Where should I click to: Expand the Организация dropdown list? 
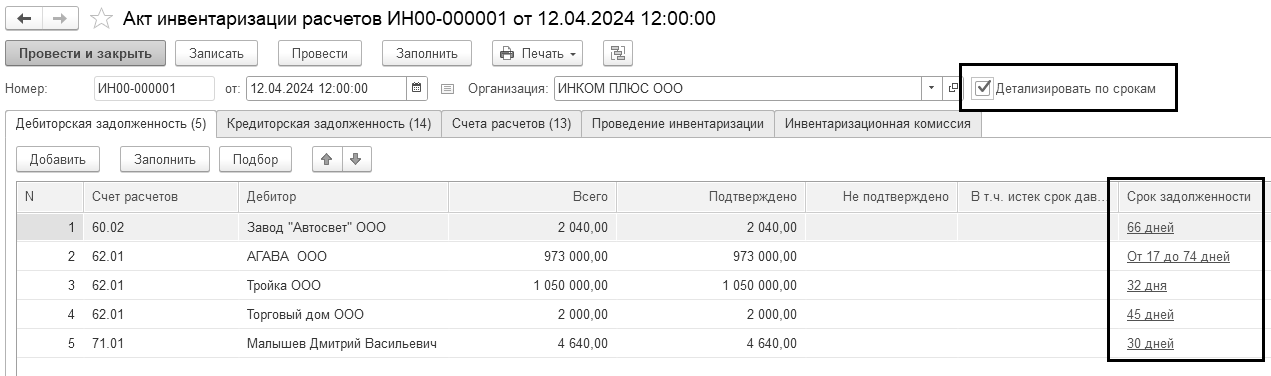tap(932, 88)
